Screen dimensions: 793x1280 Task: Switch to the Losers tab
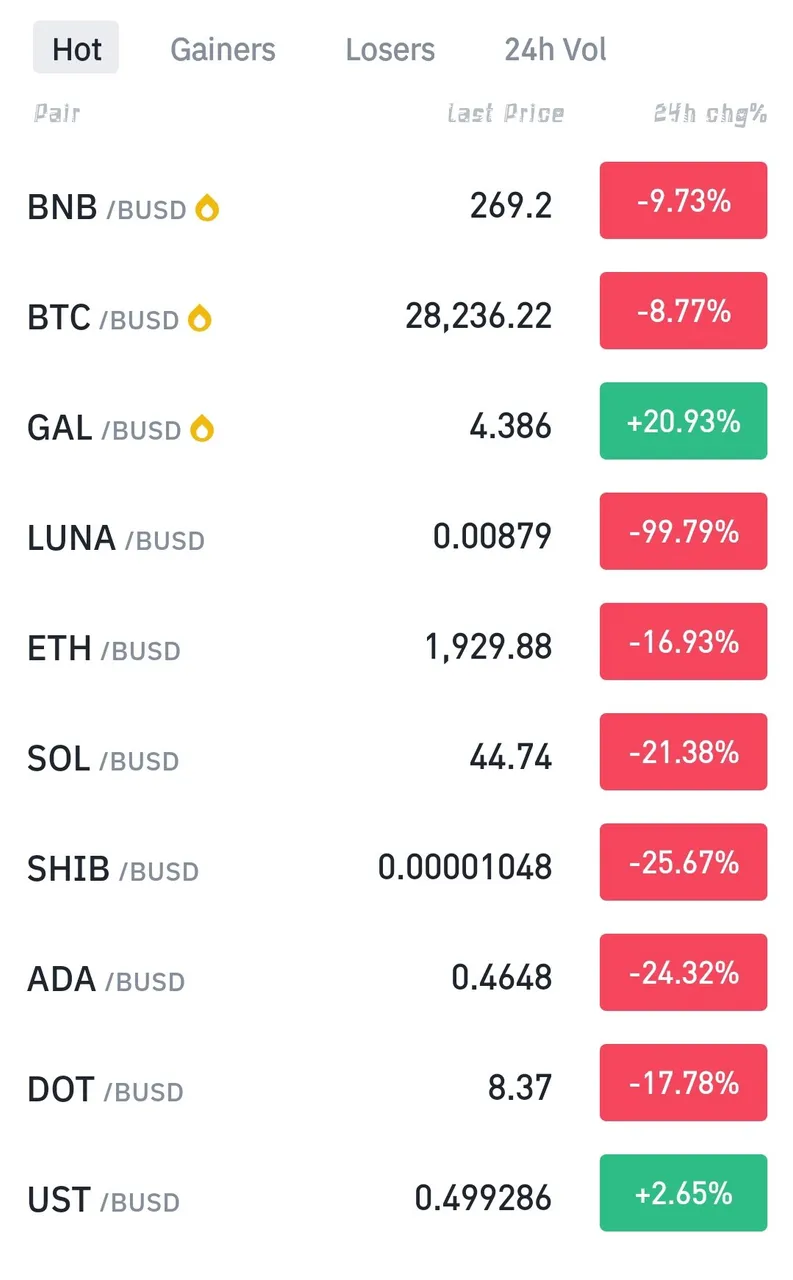390,49
